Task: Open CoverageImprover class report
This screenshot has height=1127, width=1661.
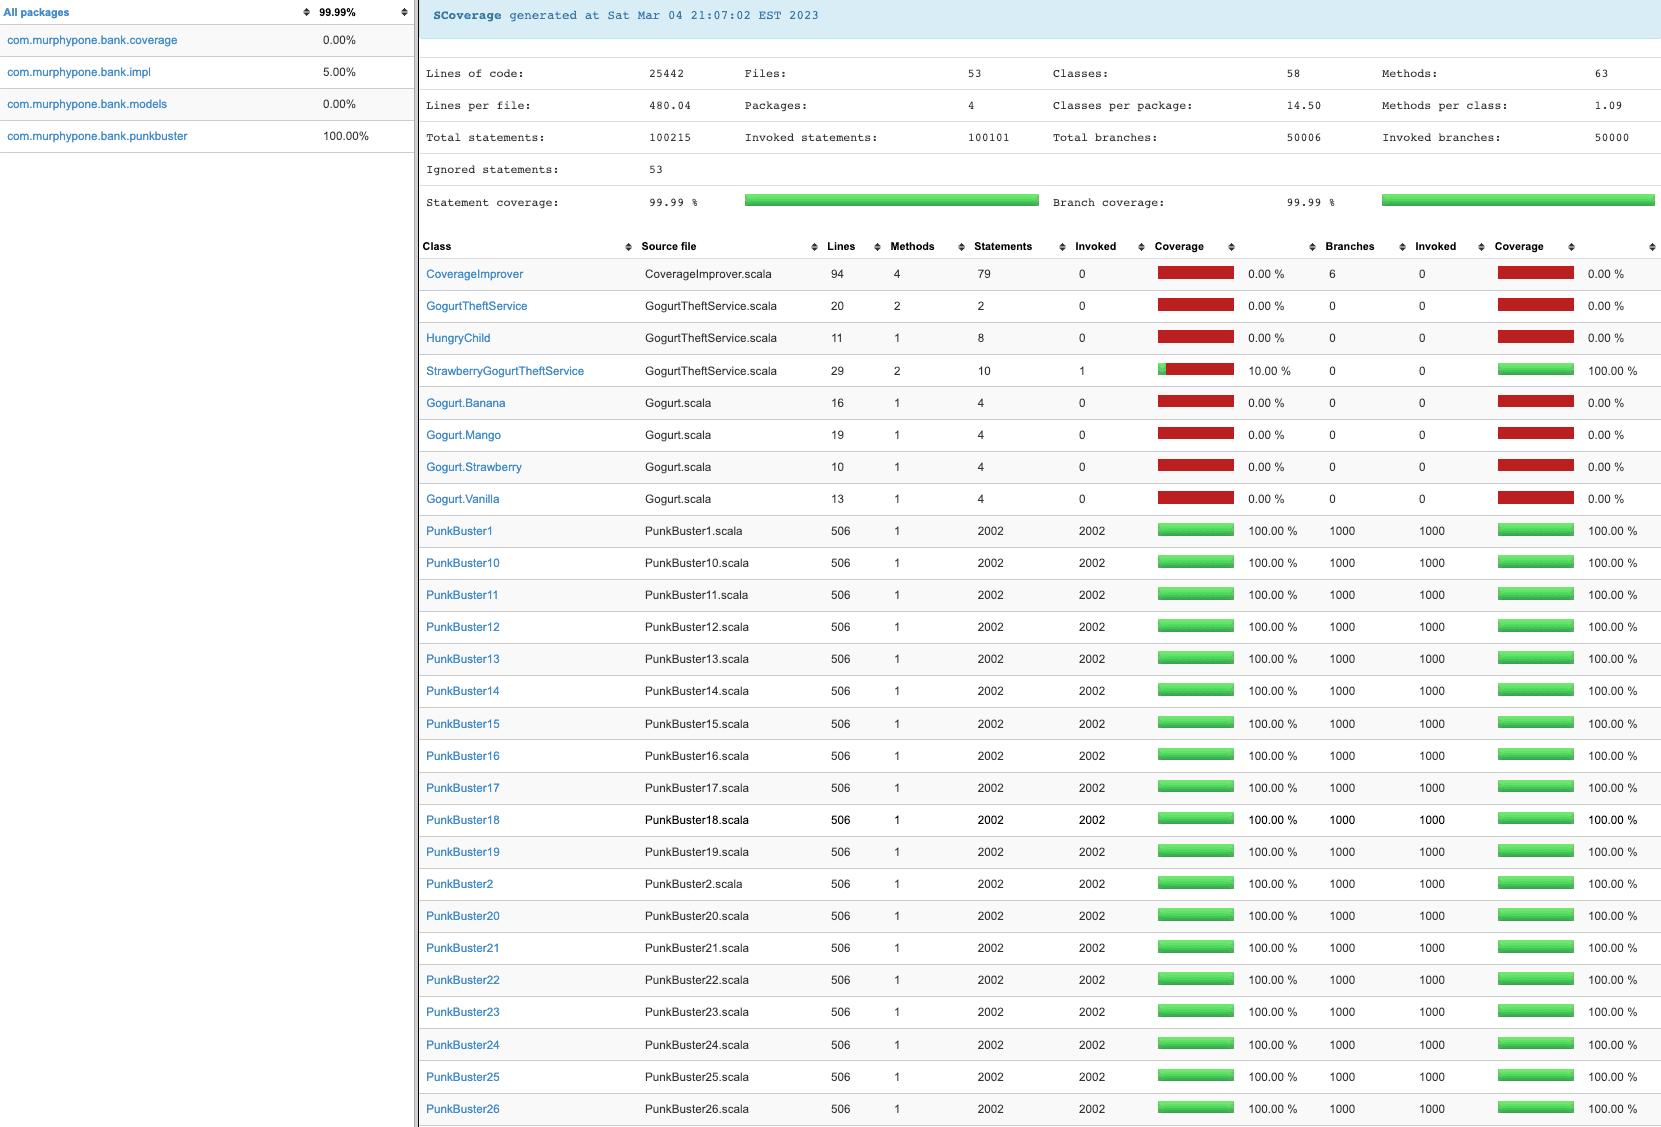Action: [475, 274]
